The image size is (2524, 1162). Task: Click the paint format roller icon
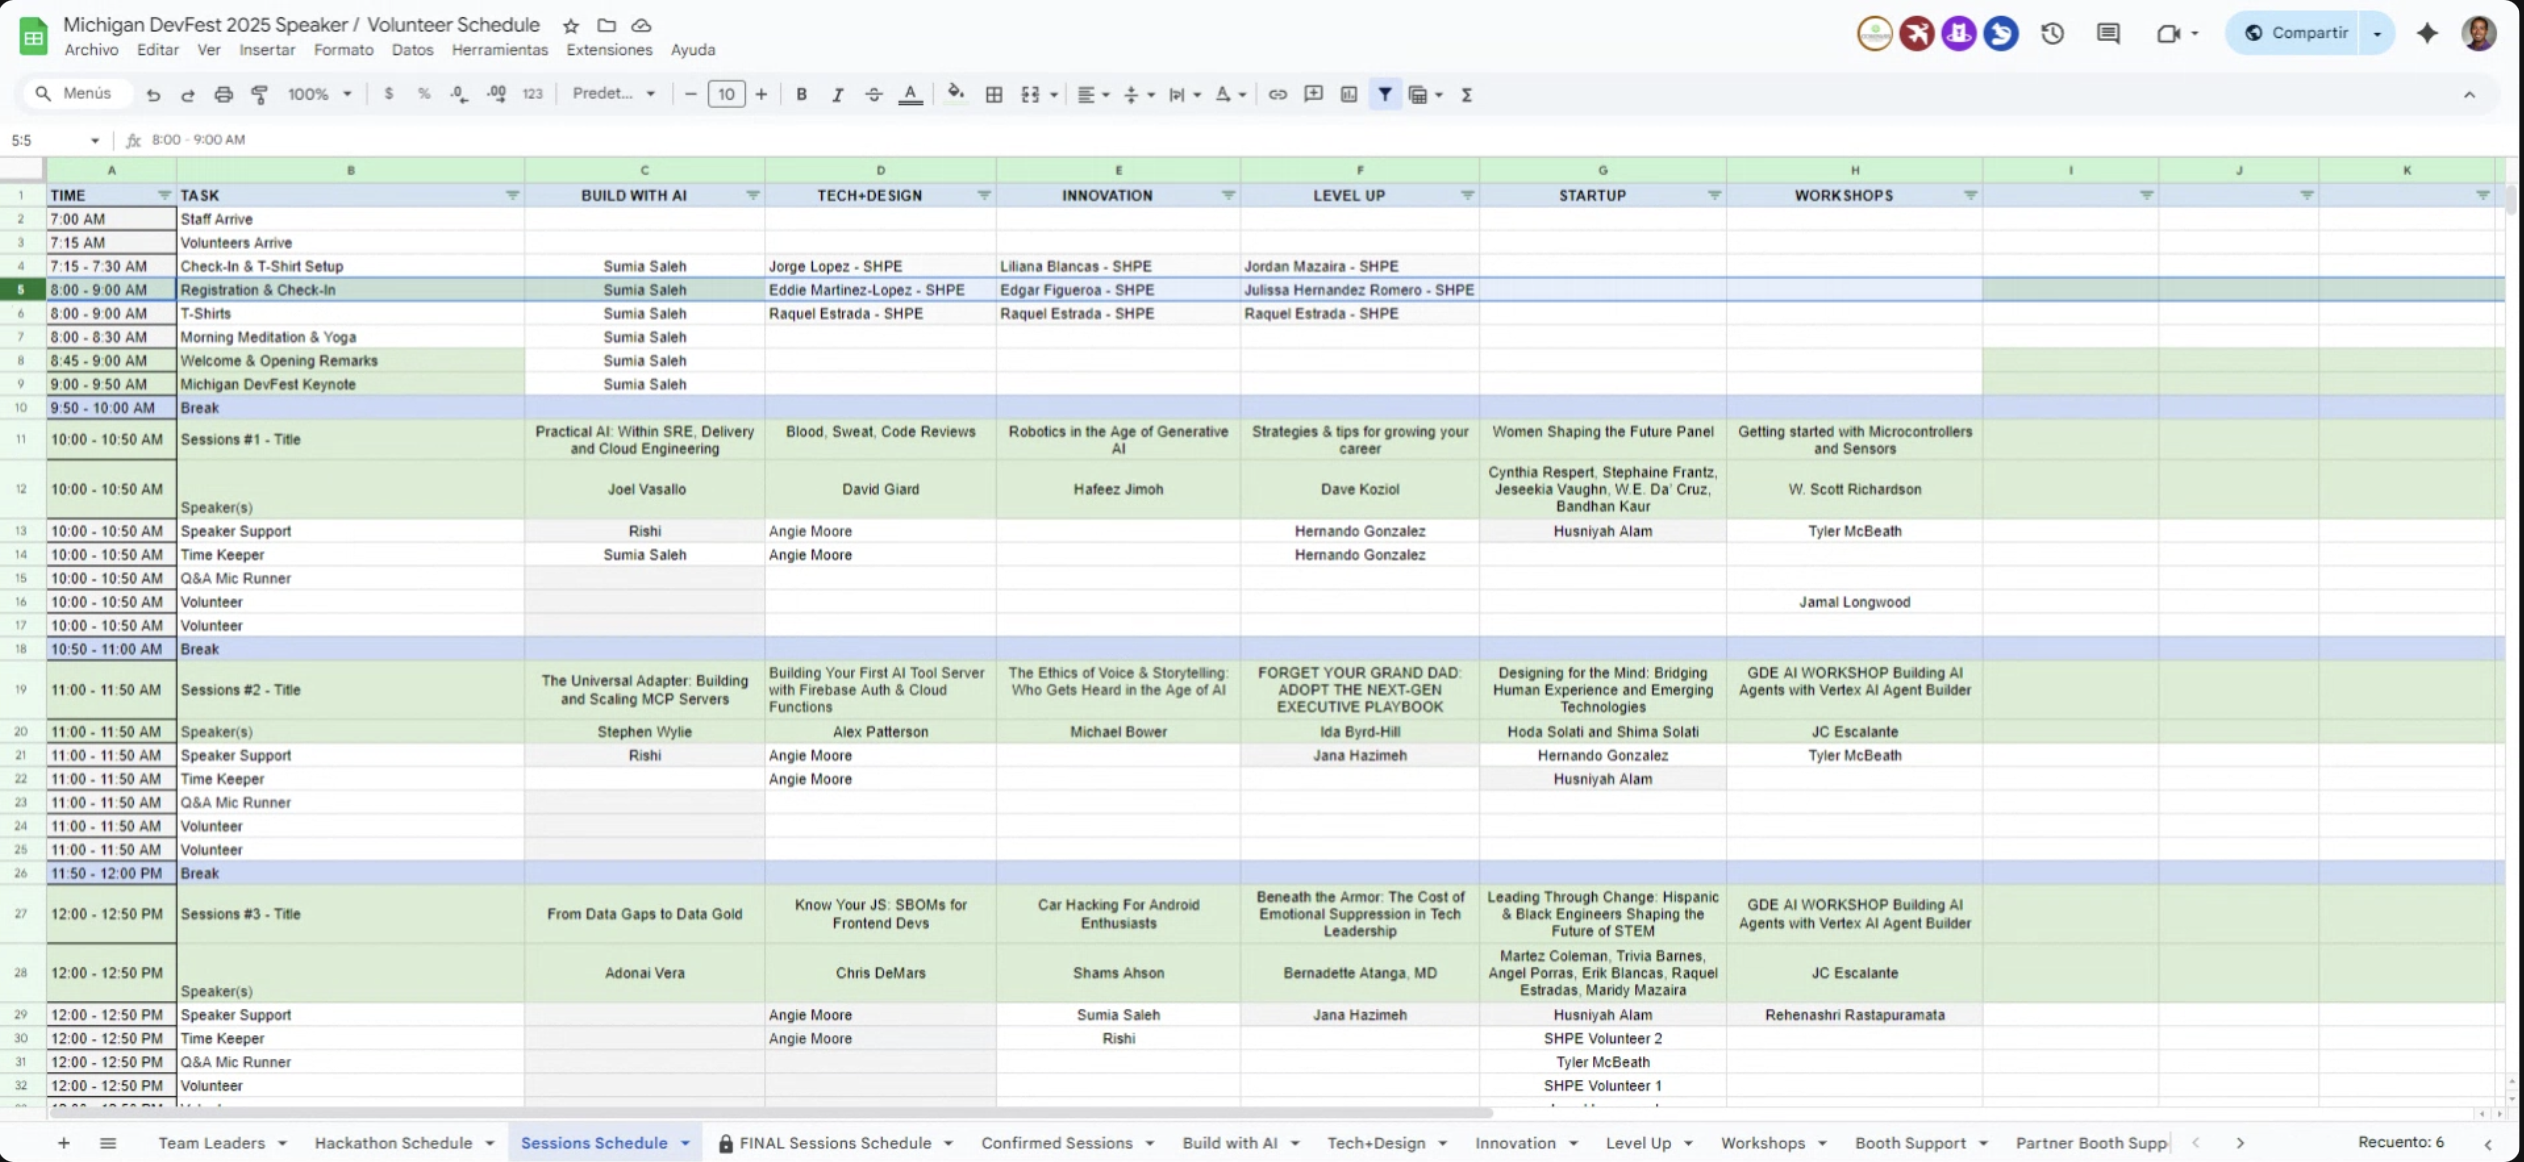coord(259,94)
